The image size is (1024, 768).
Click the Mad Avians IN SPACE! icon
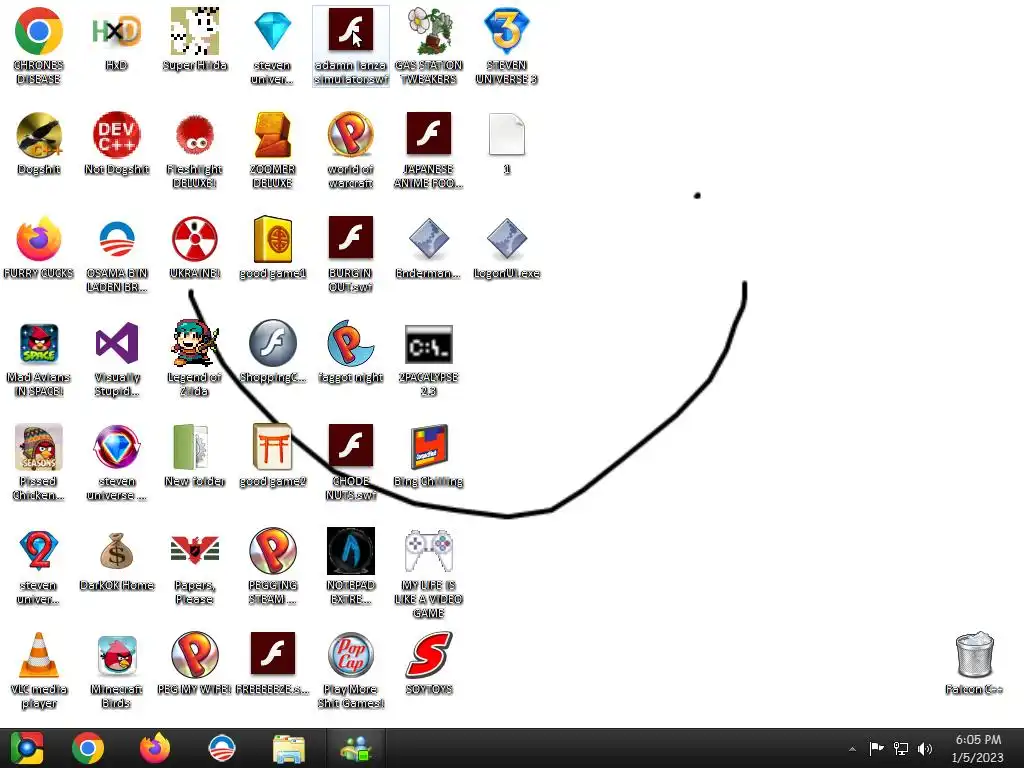pos(39,343)
